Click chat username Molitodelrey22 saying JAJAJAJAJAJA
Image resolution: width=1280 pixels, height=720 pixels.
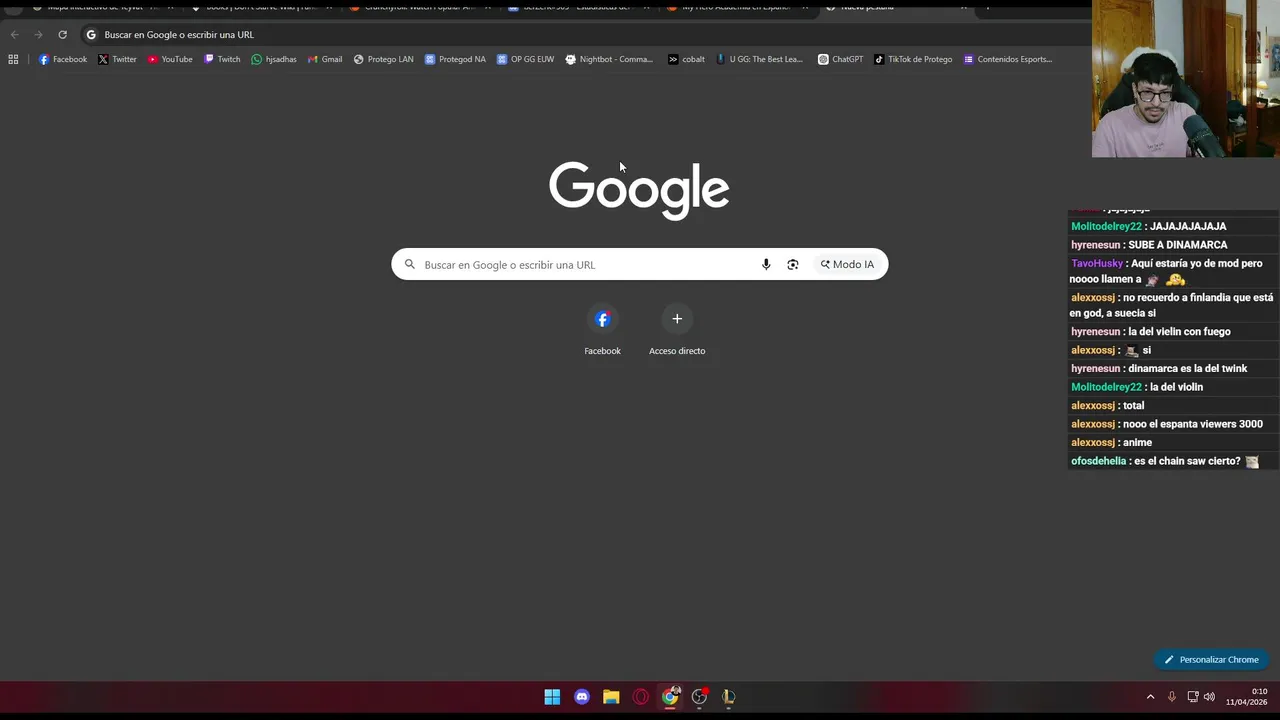1106,226
